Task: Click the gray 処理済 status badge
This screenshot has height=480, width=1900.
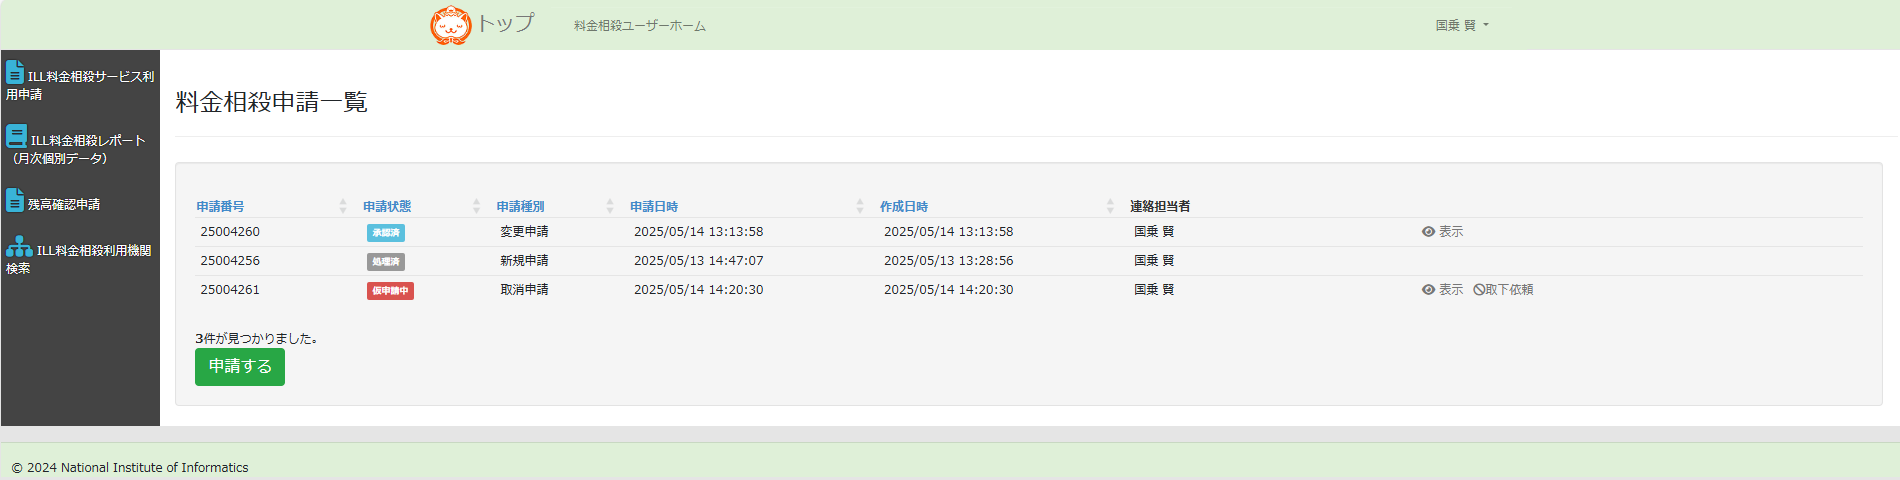Action: pos(386,262)
